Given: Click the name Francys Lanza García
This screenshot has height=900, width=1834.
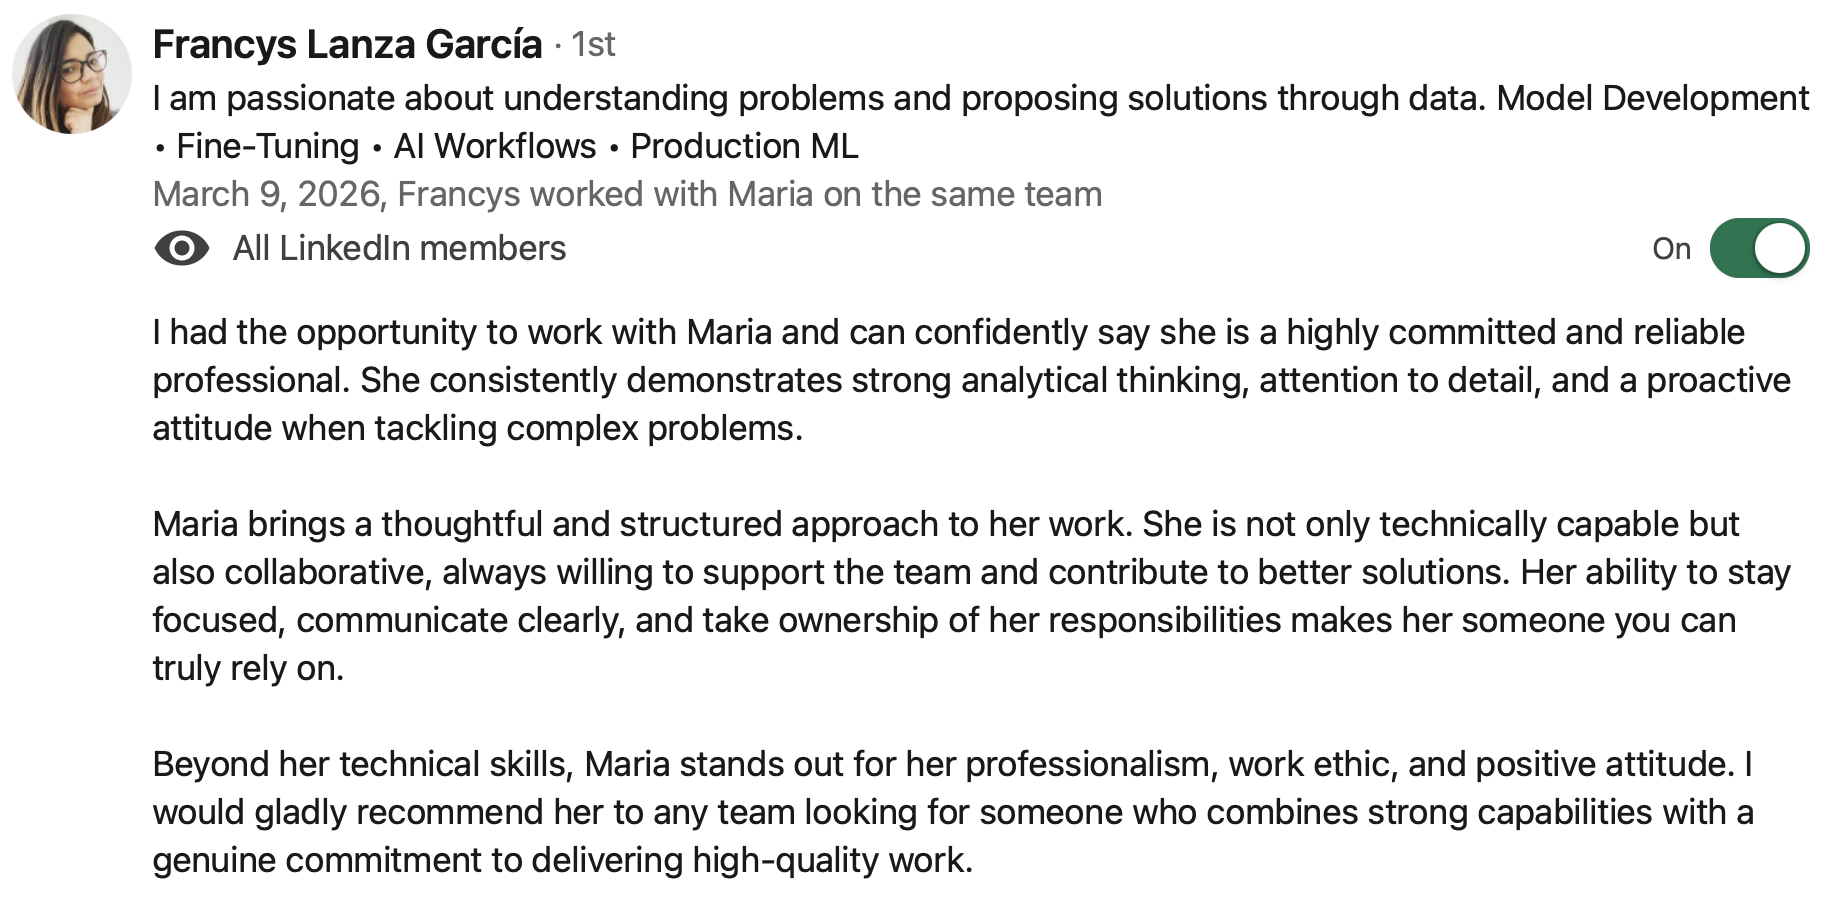Looking at the screenshot, I should 347,45.
